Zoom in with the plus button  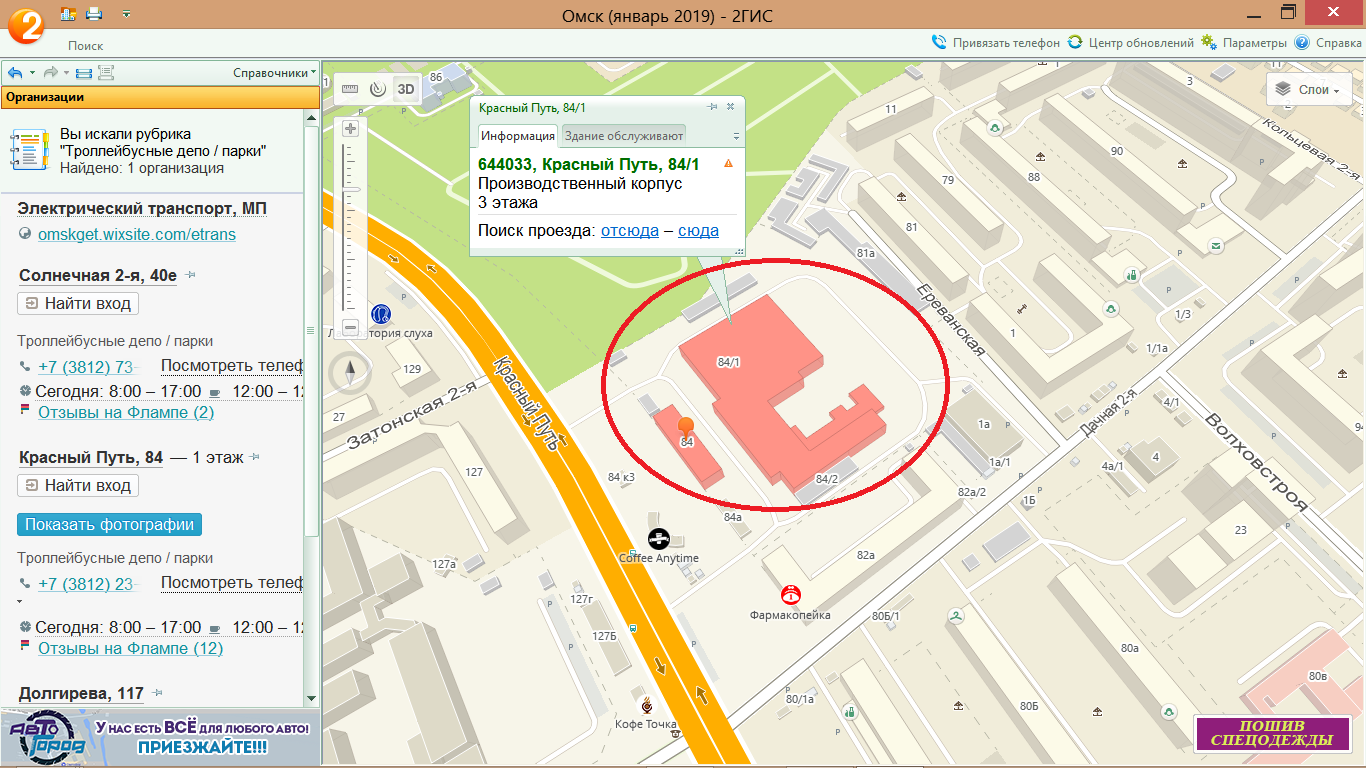[x=350, y=128]
